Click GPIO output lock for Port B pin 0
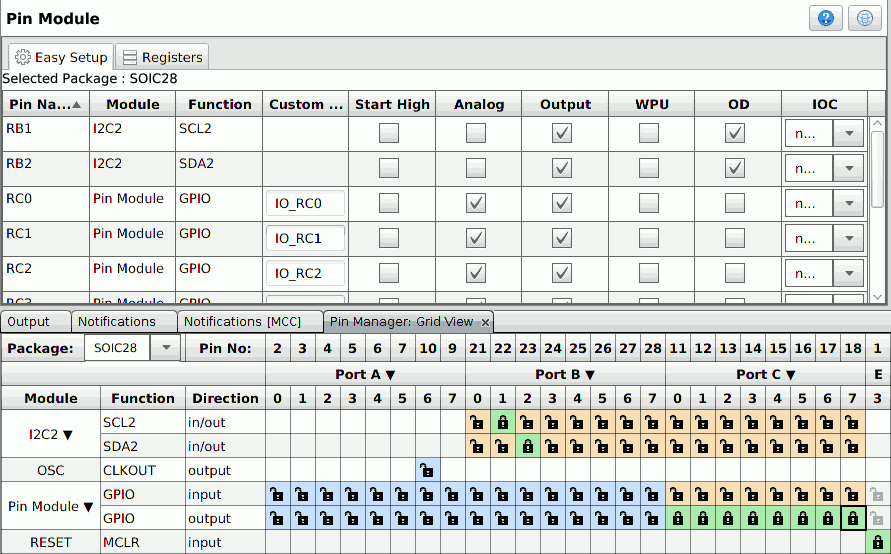Screen dimensions: 891x554 477,518
